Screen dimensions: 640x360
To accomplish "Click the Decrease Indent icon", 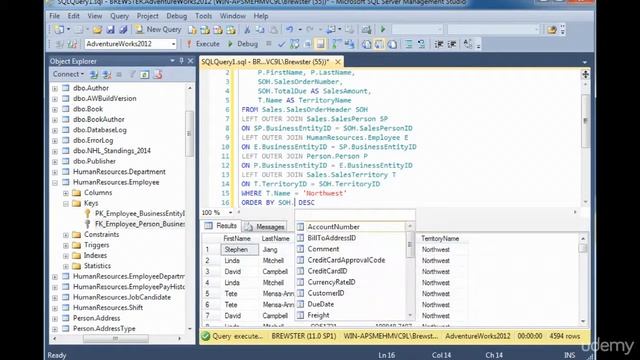I will (439, 44).
